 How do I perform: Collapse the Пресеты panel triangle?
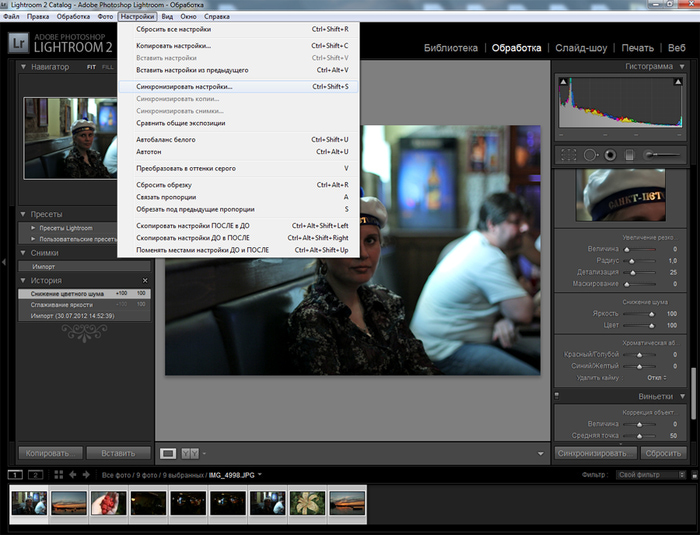(x=23, y=214)
